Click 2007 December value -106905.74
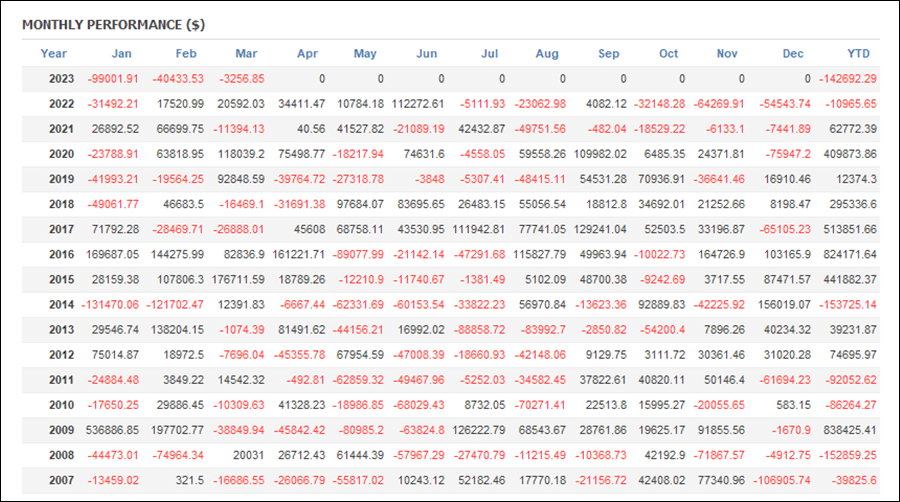The image size is (900, 502). [x=782, y=480]
